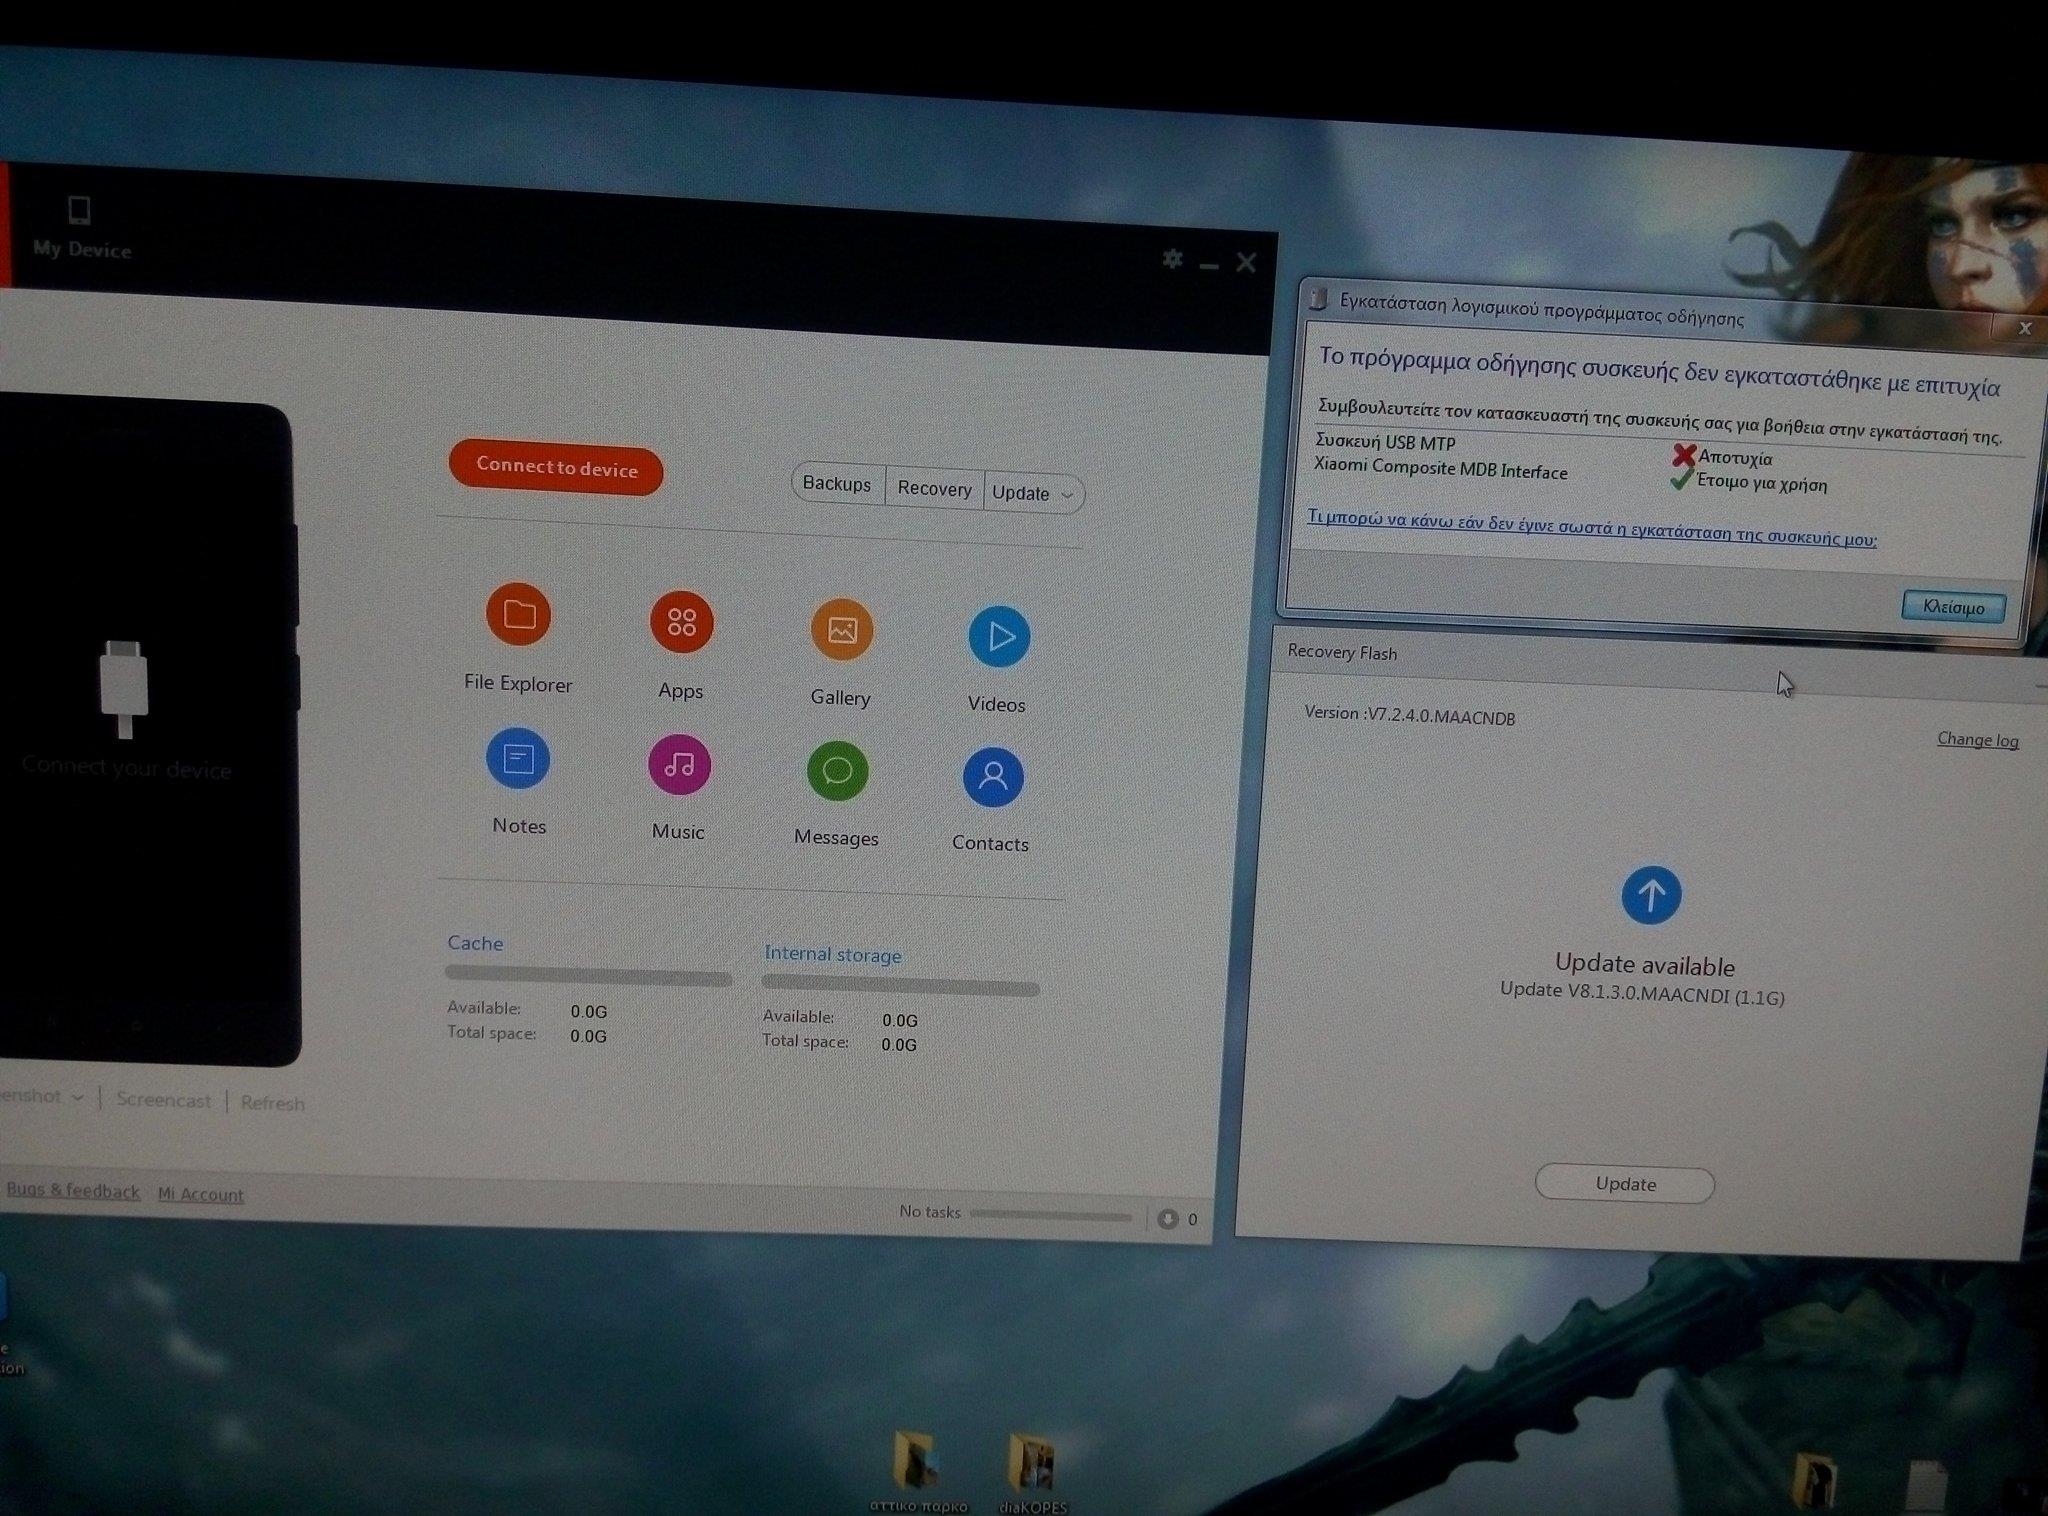2048x1516 pixels.
Task: Open the File Explorer icon
Action: [x=518, y=614]
